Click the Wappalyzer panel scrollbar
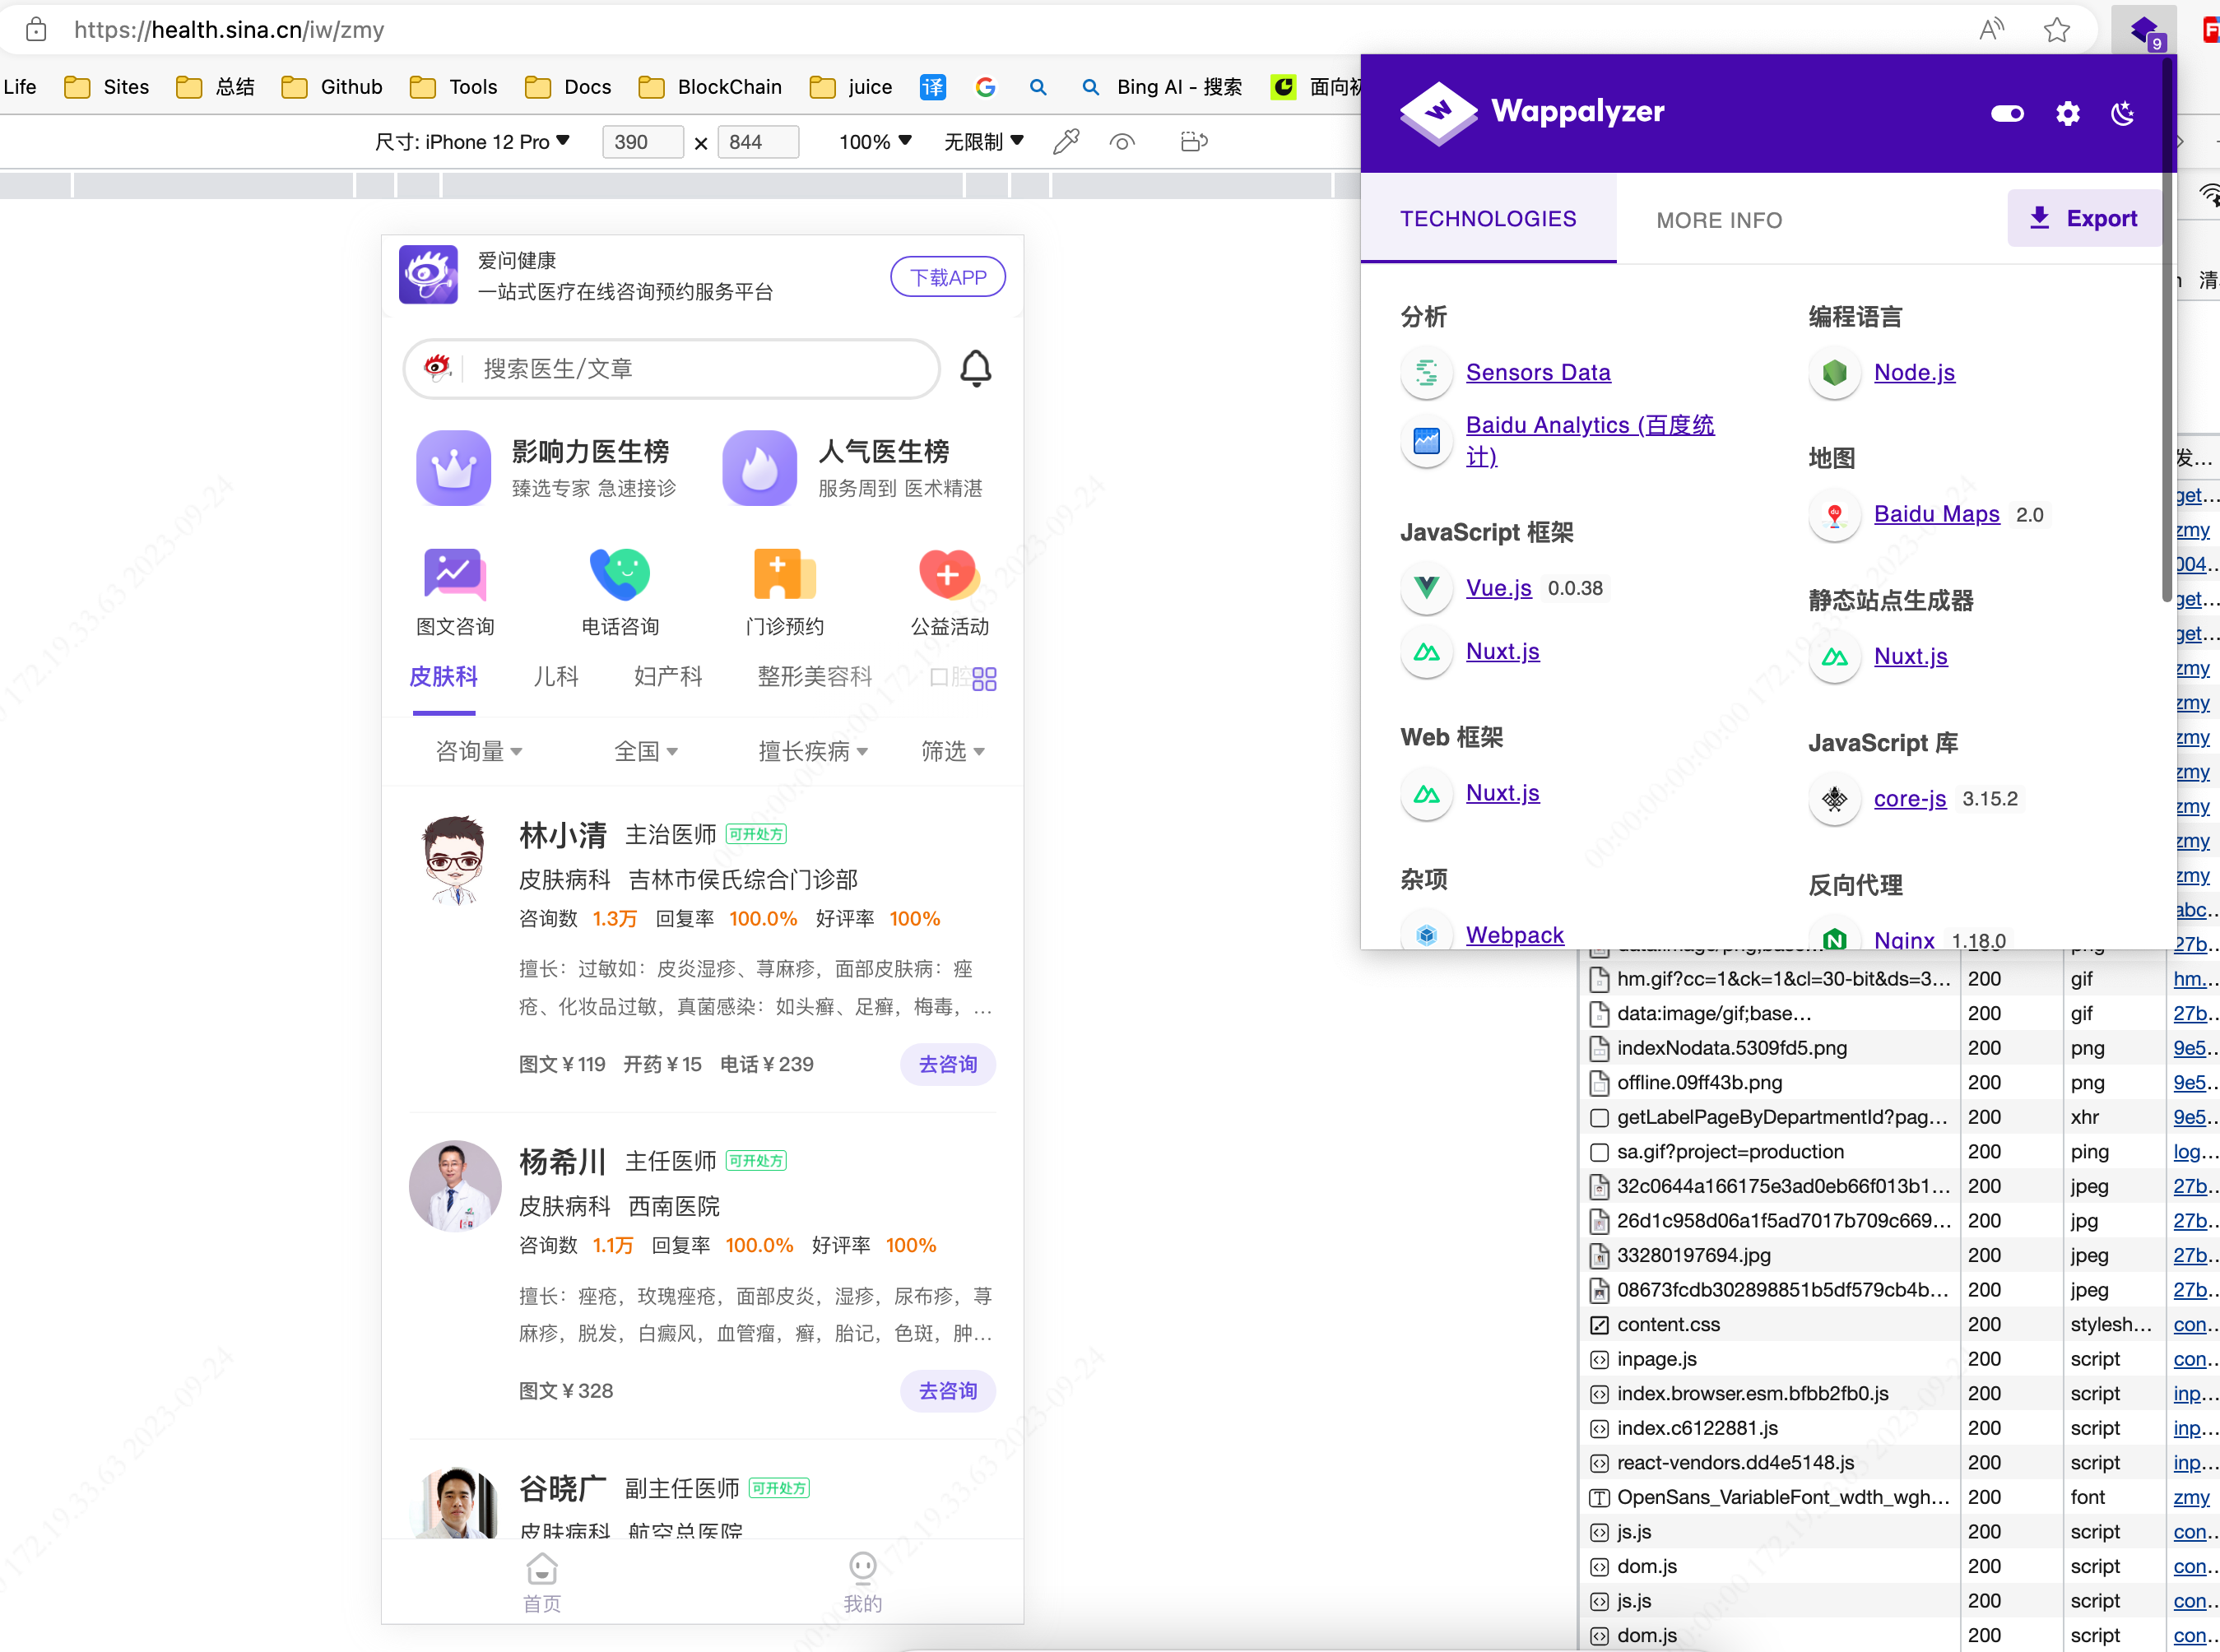2220x1652 pixels. click(2168, 330)
